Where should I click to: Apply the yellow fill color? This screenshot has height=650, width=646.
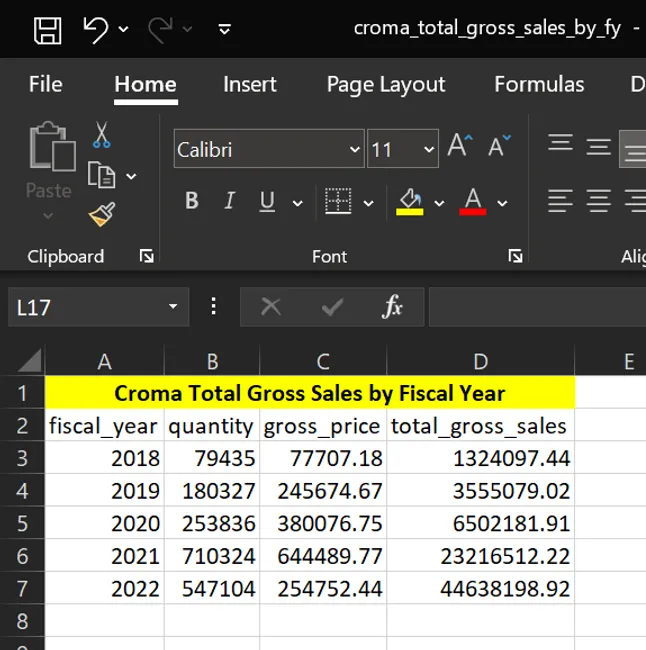click(410, 202)
